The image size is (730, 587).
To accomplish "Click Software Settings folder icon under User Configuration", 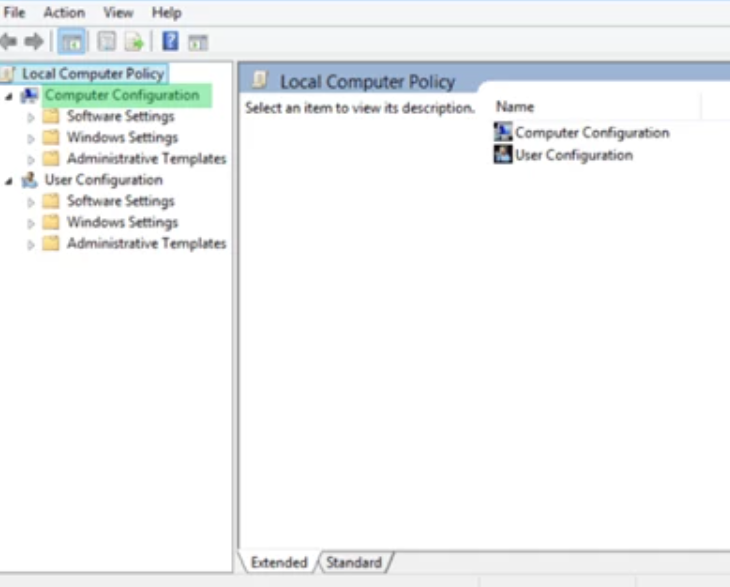I will [x=51, y=201].
